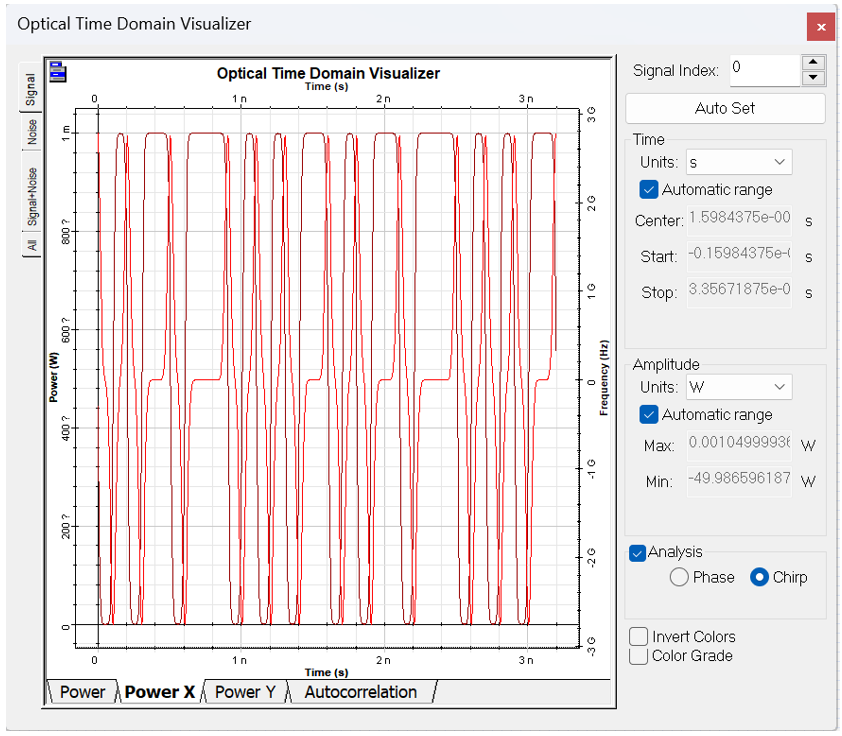Image resolution: width=842 pixels, height=736 pixels.
Task: Open the Time Units dropdown
Action: click(x=739, y=162)
